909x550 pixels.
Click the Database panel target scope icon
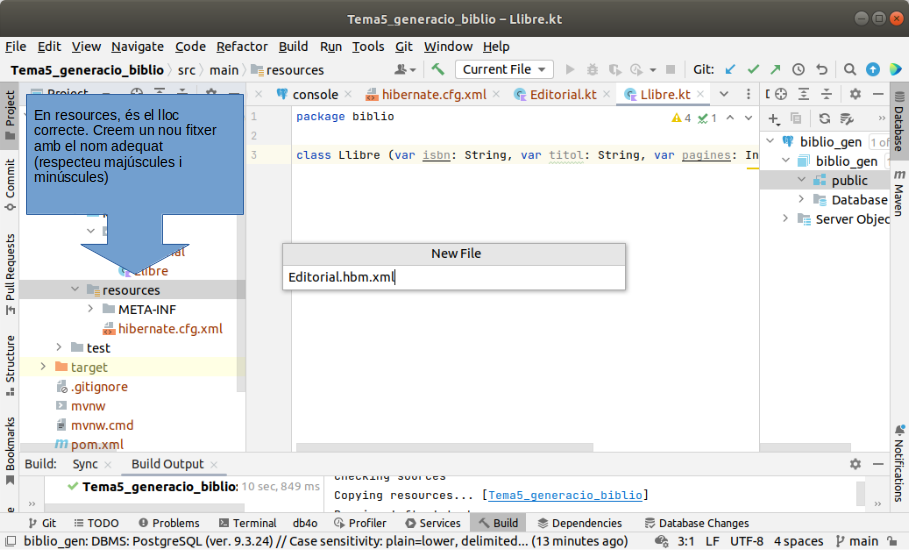pyautogui.click(x=781, y=94)
